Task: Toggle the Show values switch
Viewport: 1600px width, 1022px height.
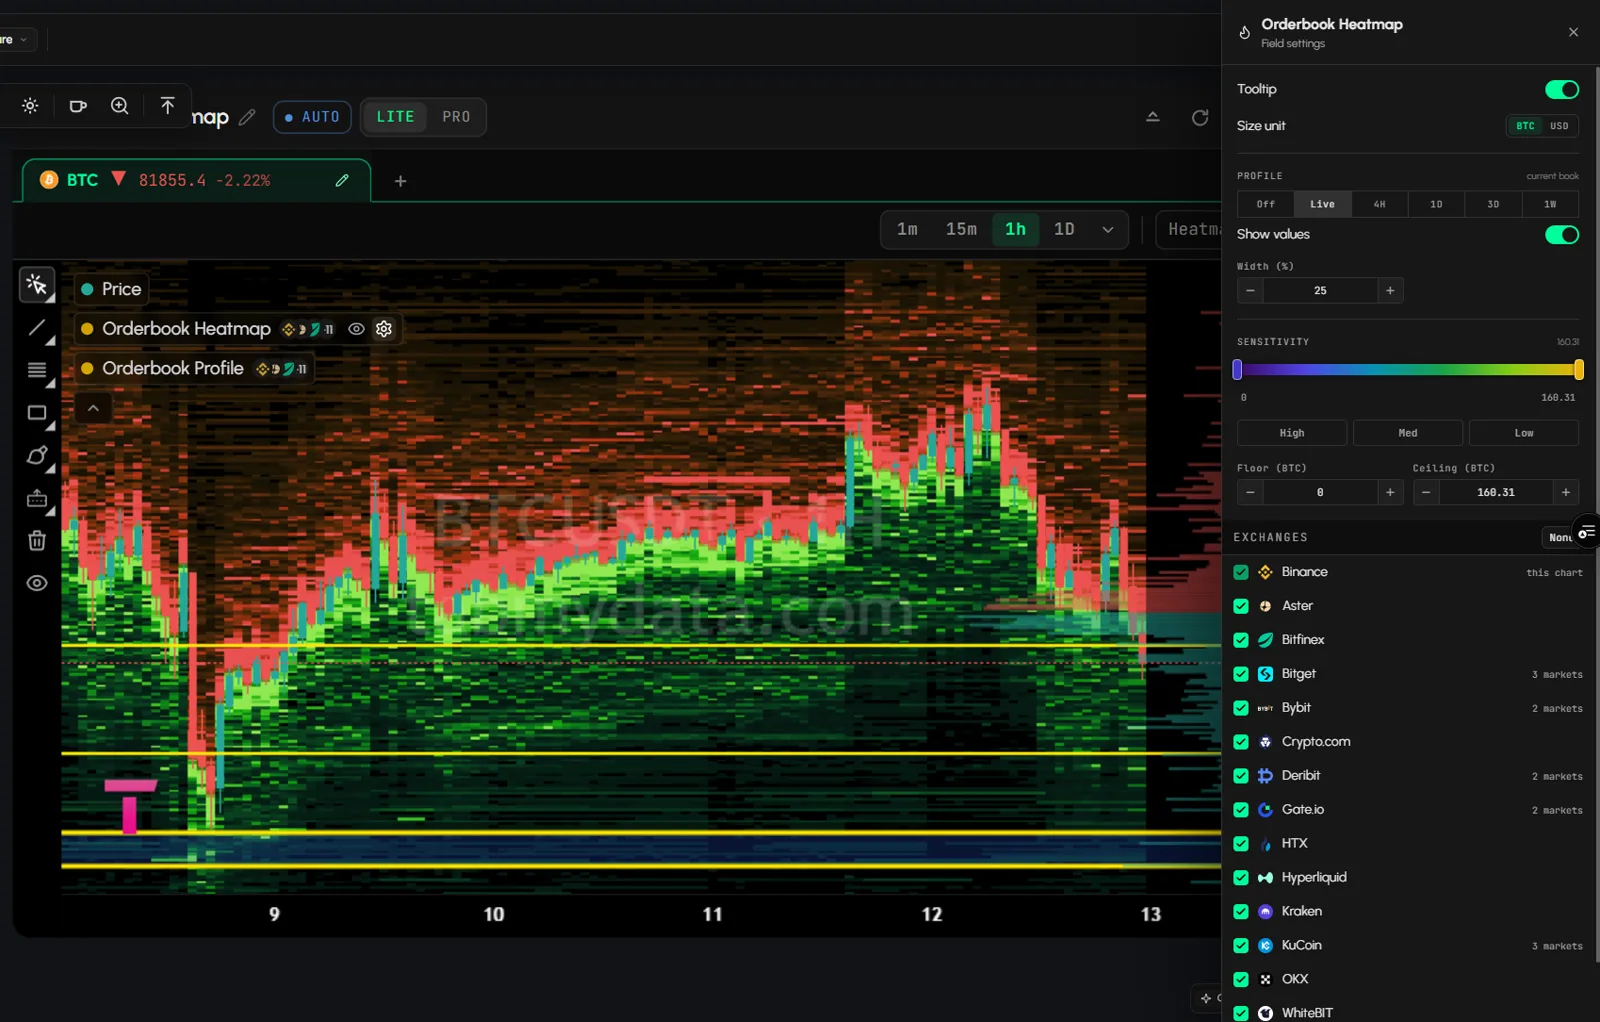Action: tap(1561, 234)
